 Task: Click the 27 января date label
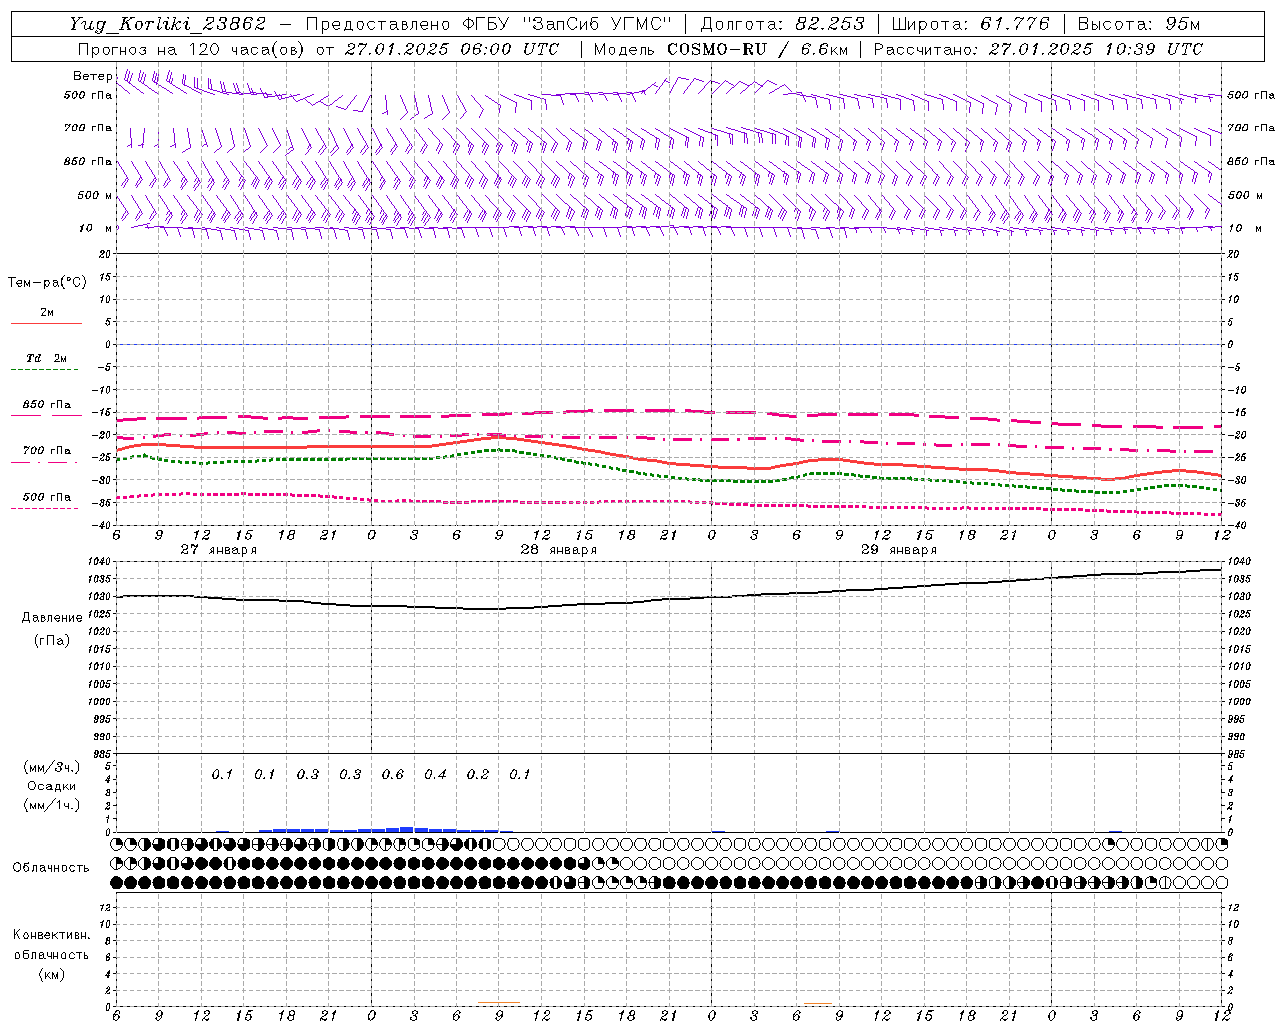[218, 550]
